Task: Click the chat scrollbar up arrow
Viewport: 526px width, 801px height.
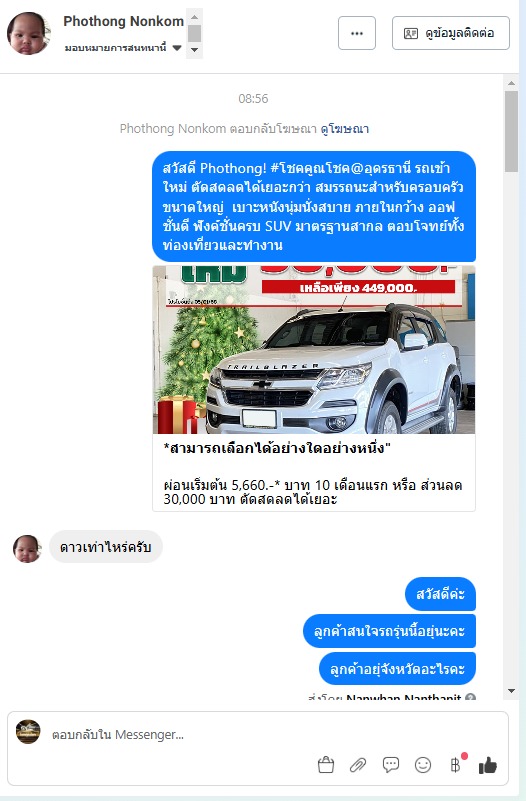Action: pos(512,83)
